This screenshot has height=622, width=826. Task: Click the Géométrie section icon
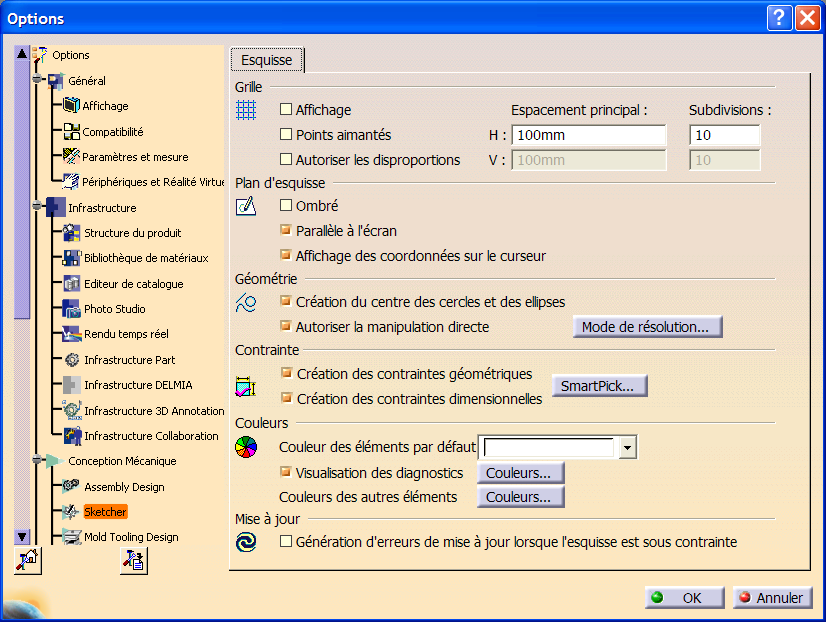[x=245, y=302]
